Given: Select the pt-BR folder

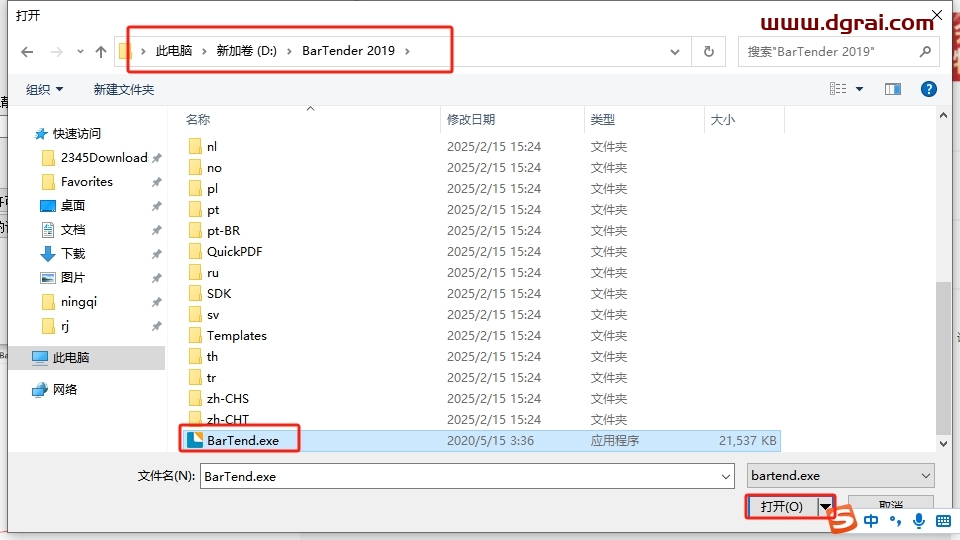Looking at the screenshot, I should tap(223, 231).
